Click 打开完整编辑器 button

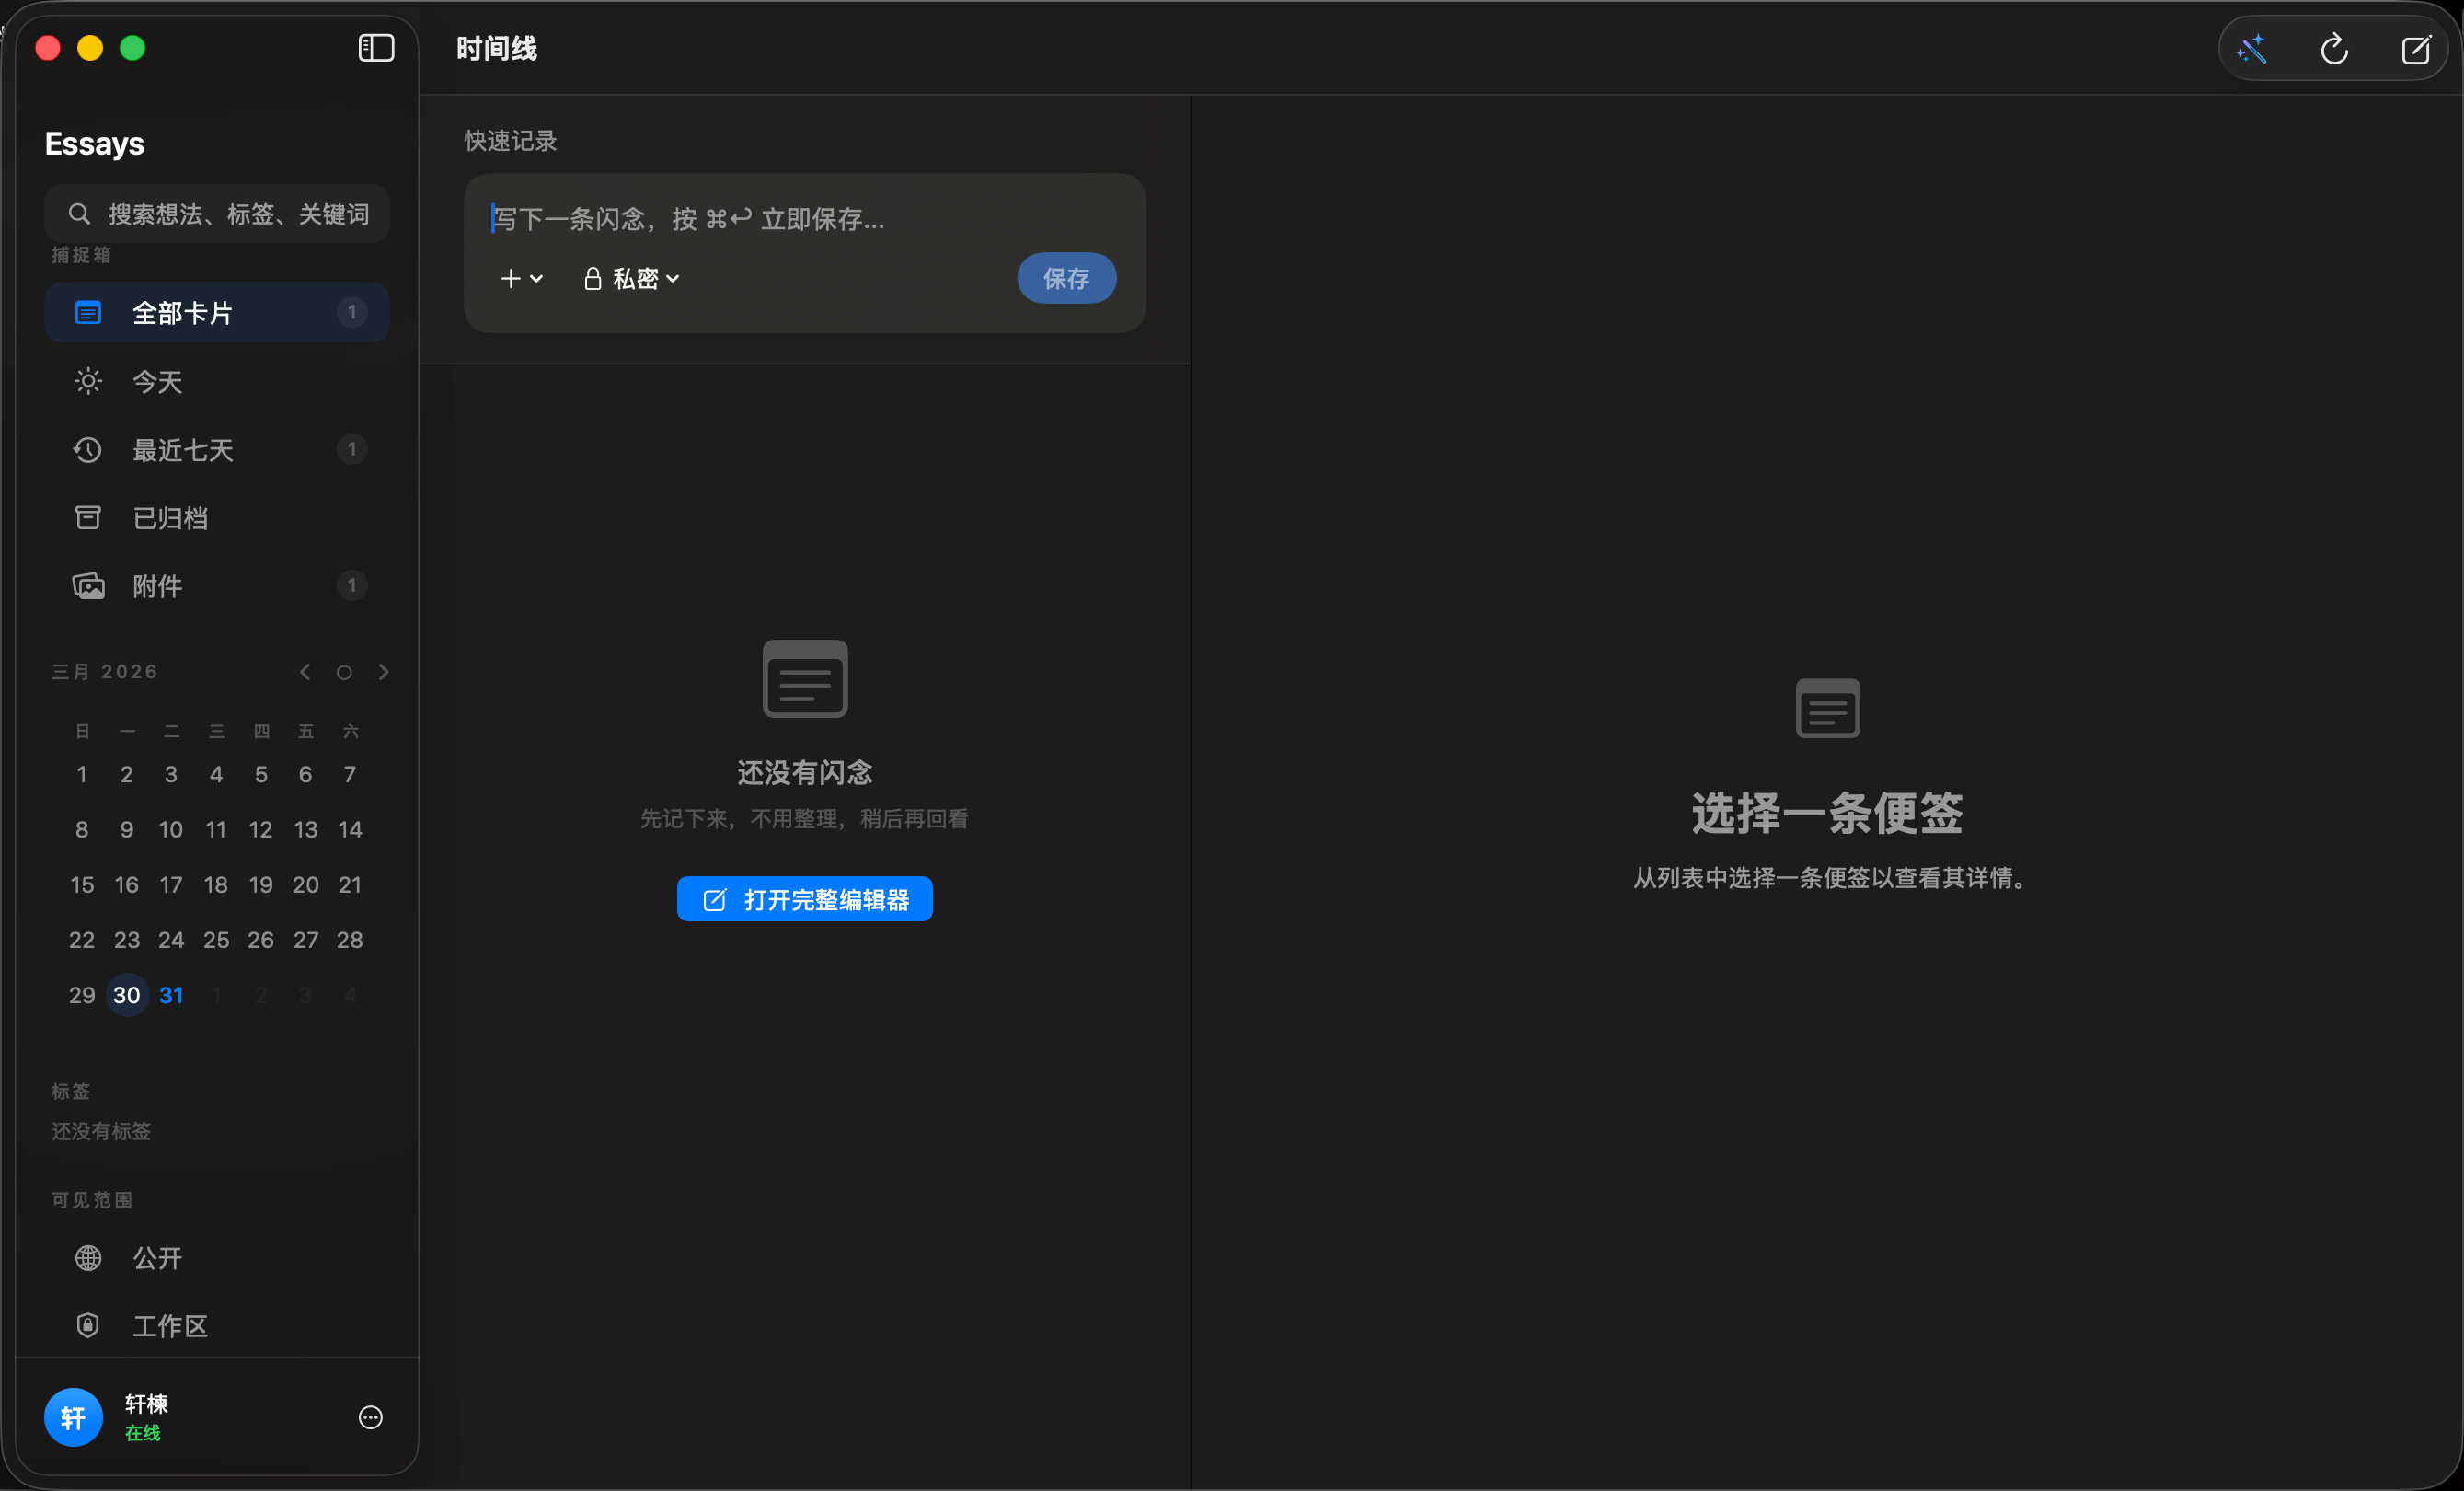[803, 898]
